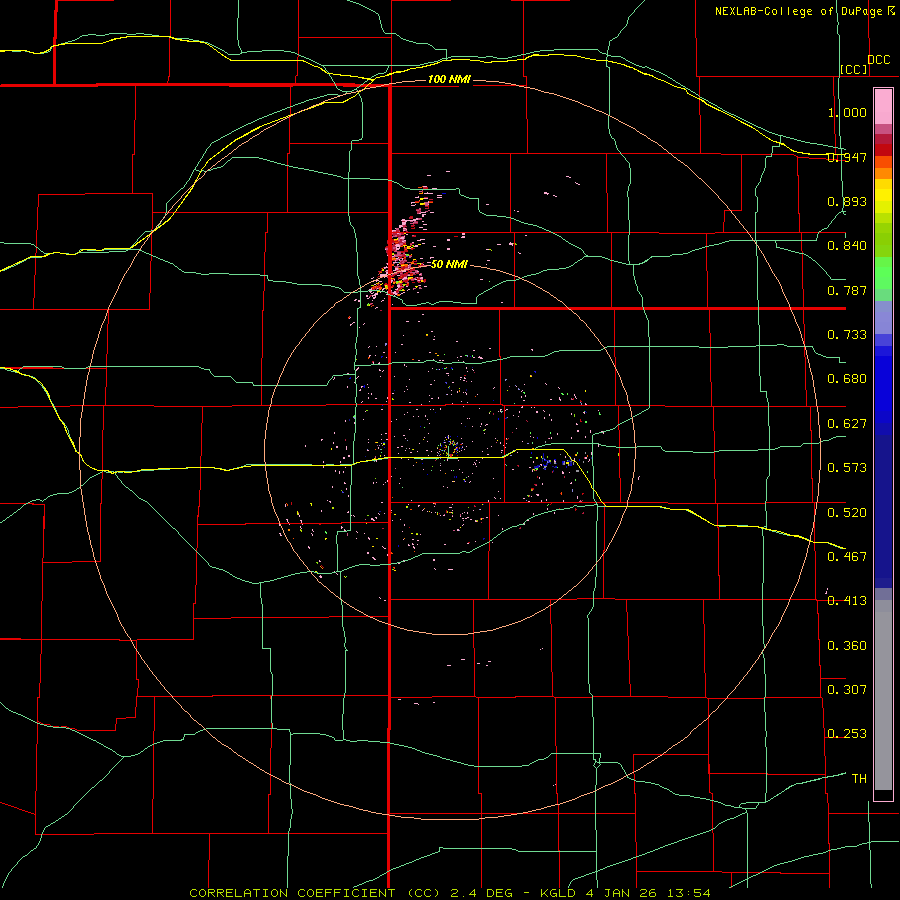Select the 0.947 scale value
This screenshot has height=900, width=900.
point(847,157)
